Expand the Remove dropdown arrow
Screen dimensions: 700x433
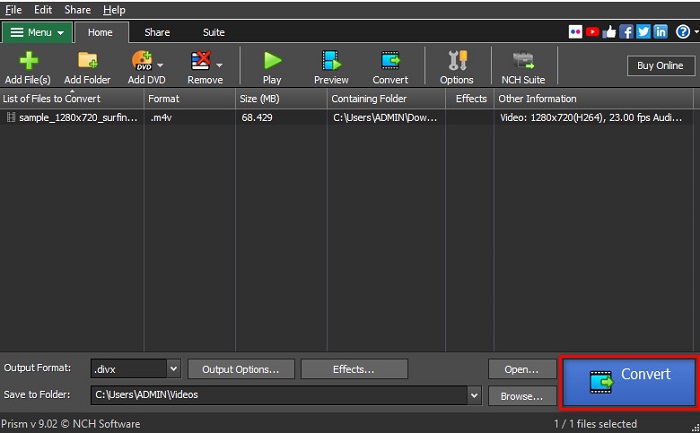(219, 65)
